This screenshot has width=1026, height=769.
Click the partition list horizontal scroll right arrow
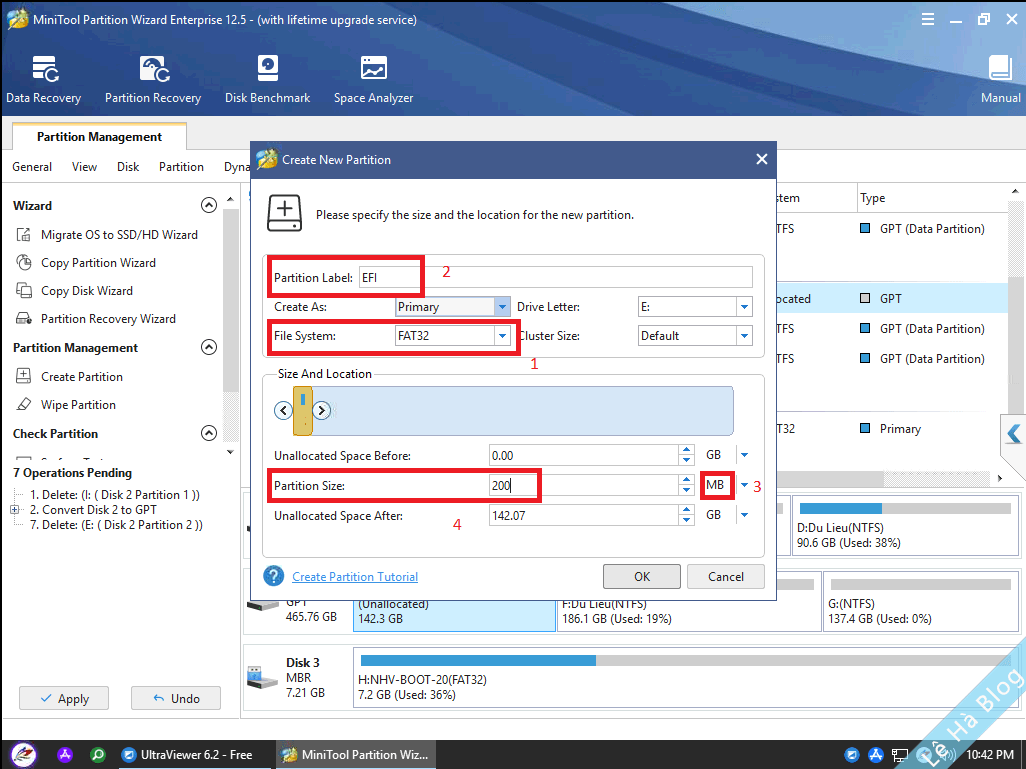click(1000, 478)
